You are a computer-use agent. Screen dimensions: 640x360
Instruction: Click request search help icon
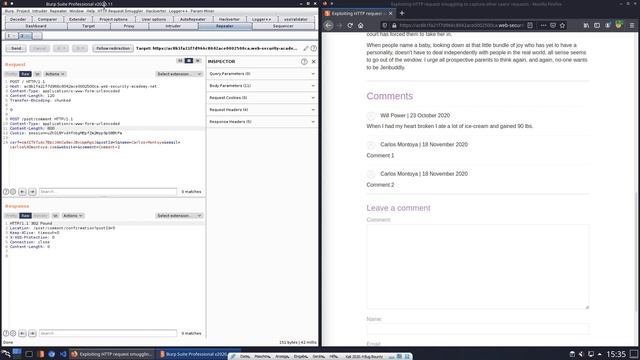coord(6,191)
